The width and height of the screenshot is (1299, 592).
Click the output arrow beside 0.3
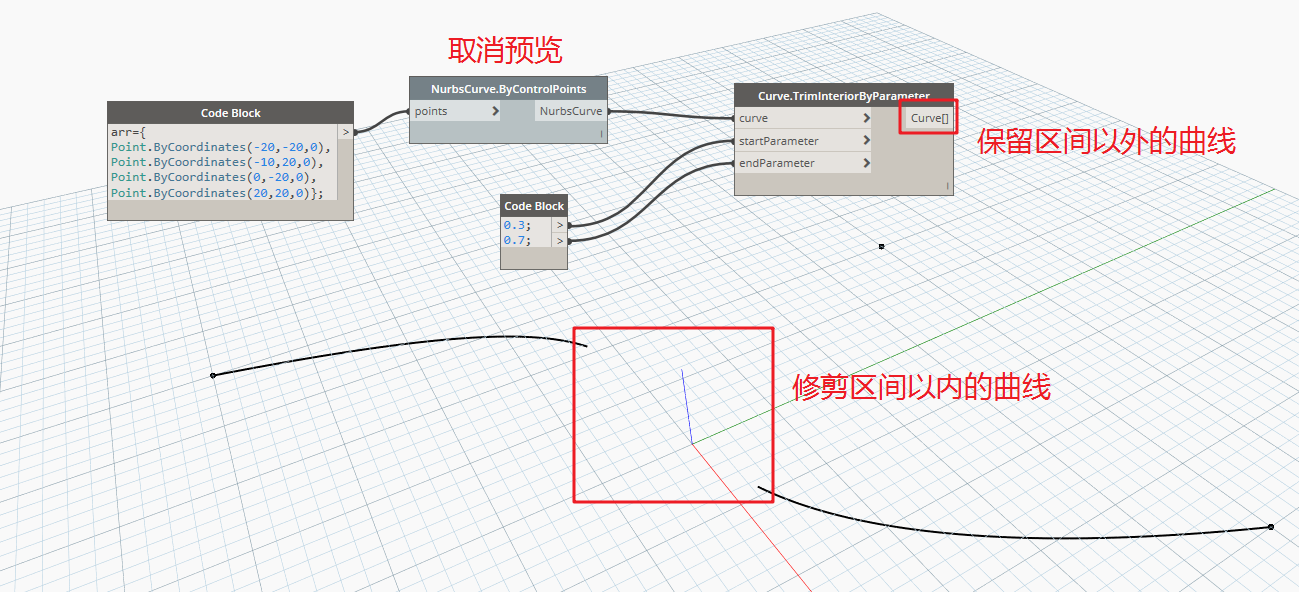coord(560,225)
